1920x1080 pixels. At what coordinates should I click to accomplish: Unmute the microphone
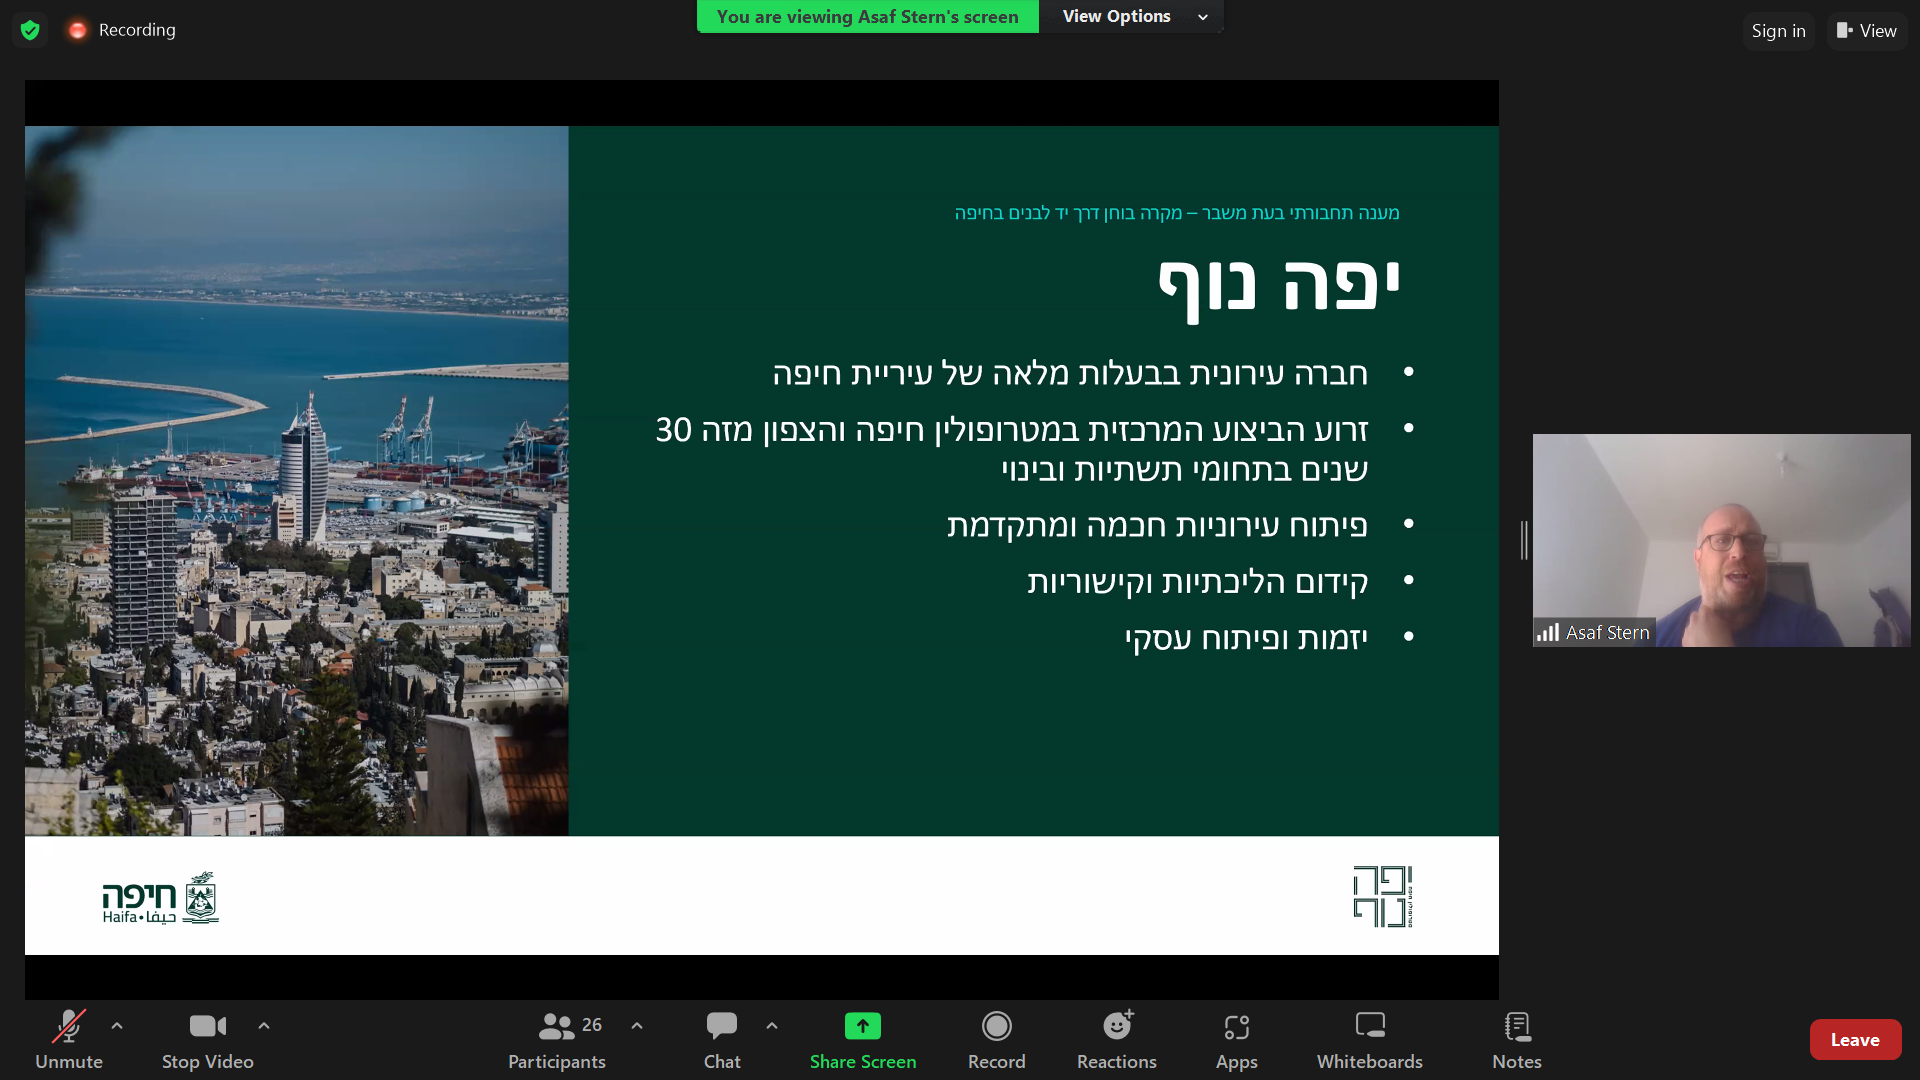[x=68, y=1039]
